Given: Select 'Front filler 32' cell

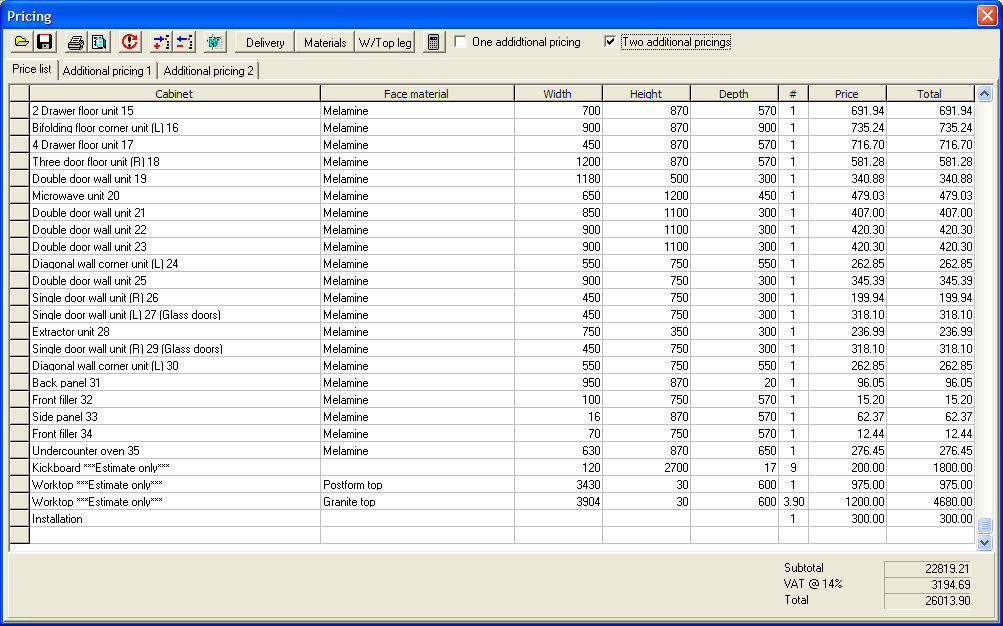Looking at the screenshot, I should tap(174, 400).
